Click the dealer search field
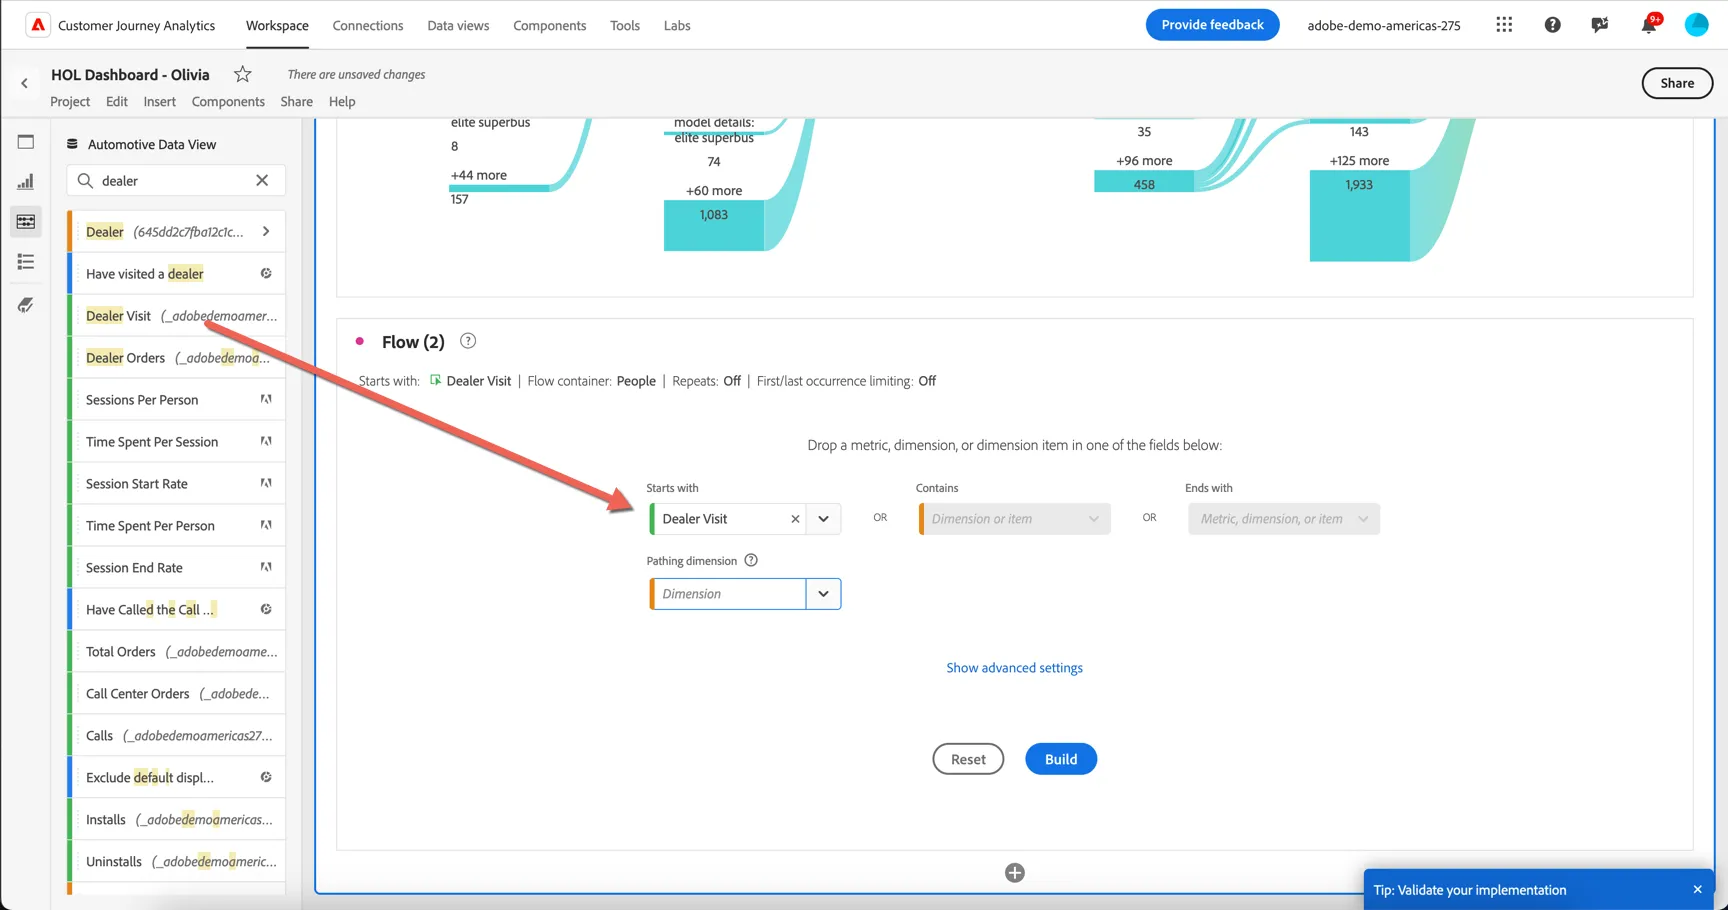Image resolution: width=1728 pixels, height=910 pixels. [176, 180]
